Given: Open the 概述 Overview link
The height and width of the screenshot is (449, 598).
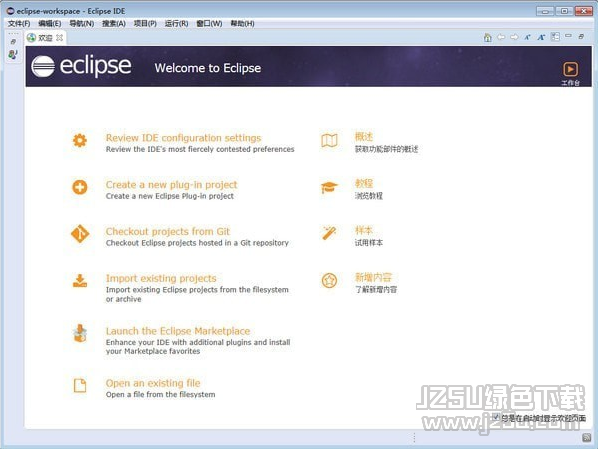Looking at the screenshot, I should [x=363, y=137].
